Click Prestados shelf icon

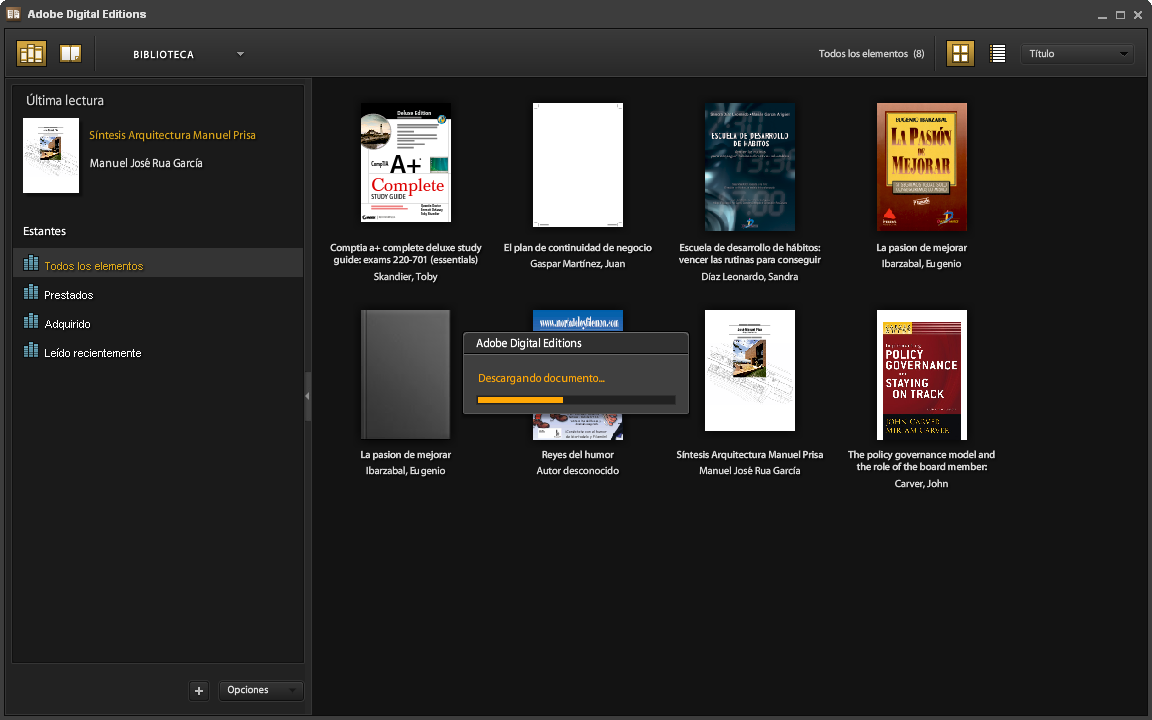31,292
